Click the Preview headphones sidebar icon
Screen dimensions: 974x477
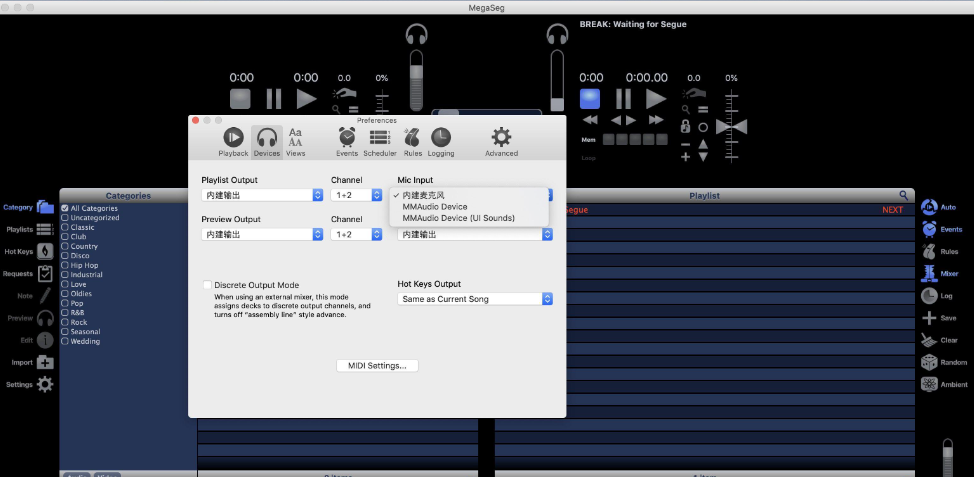[45, 318]
